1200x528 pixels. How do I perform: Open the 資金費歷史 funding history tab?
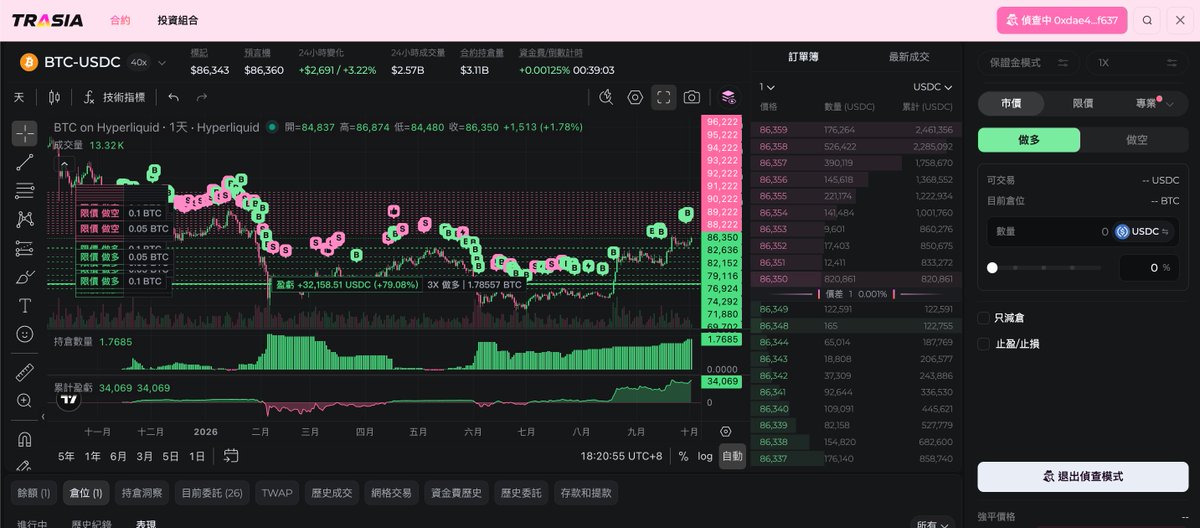point(456,492)
